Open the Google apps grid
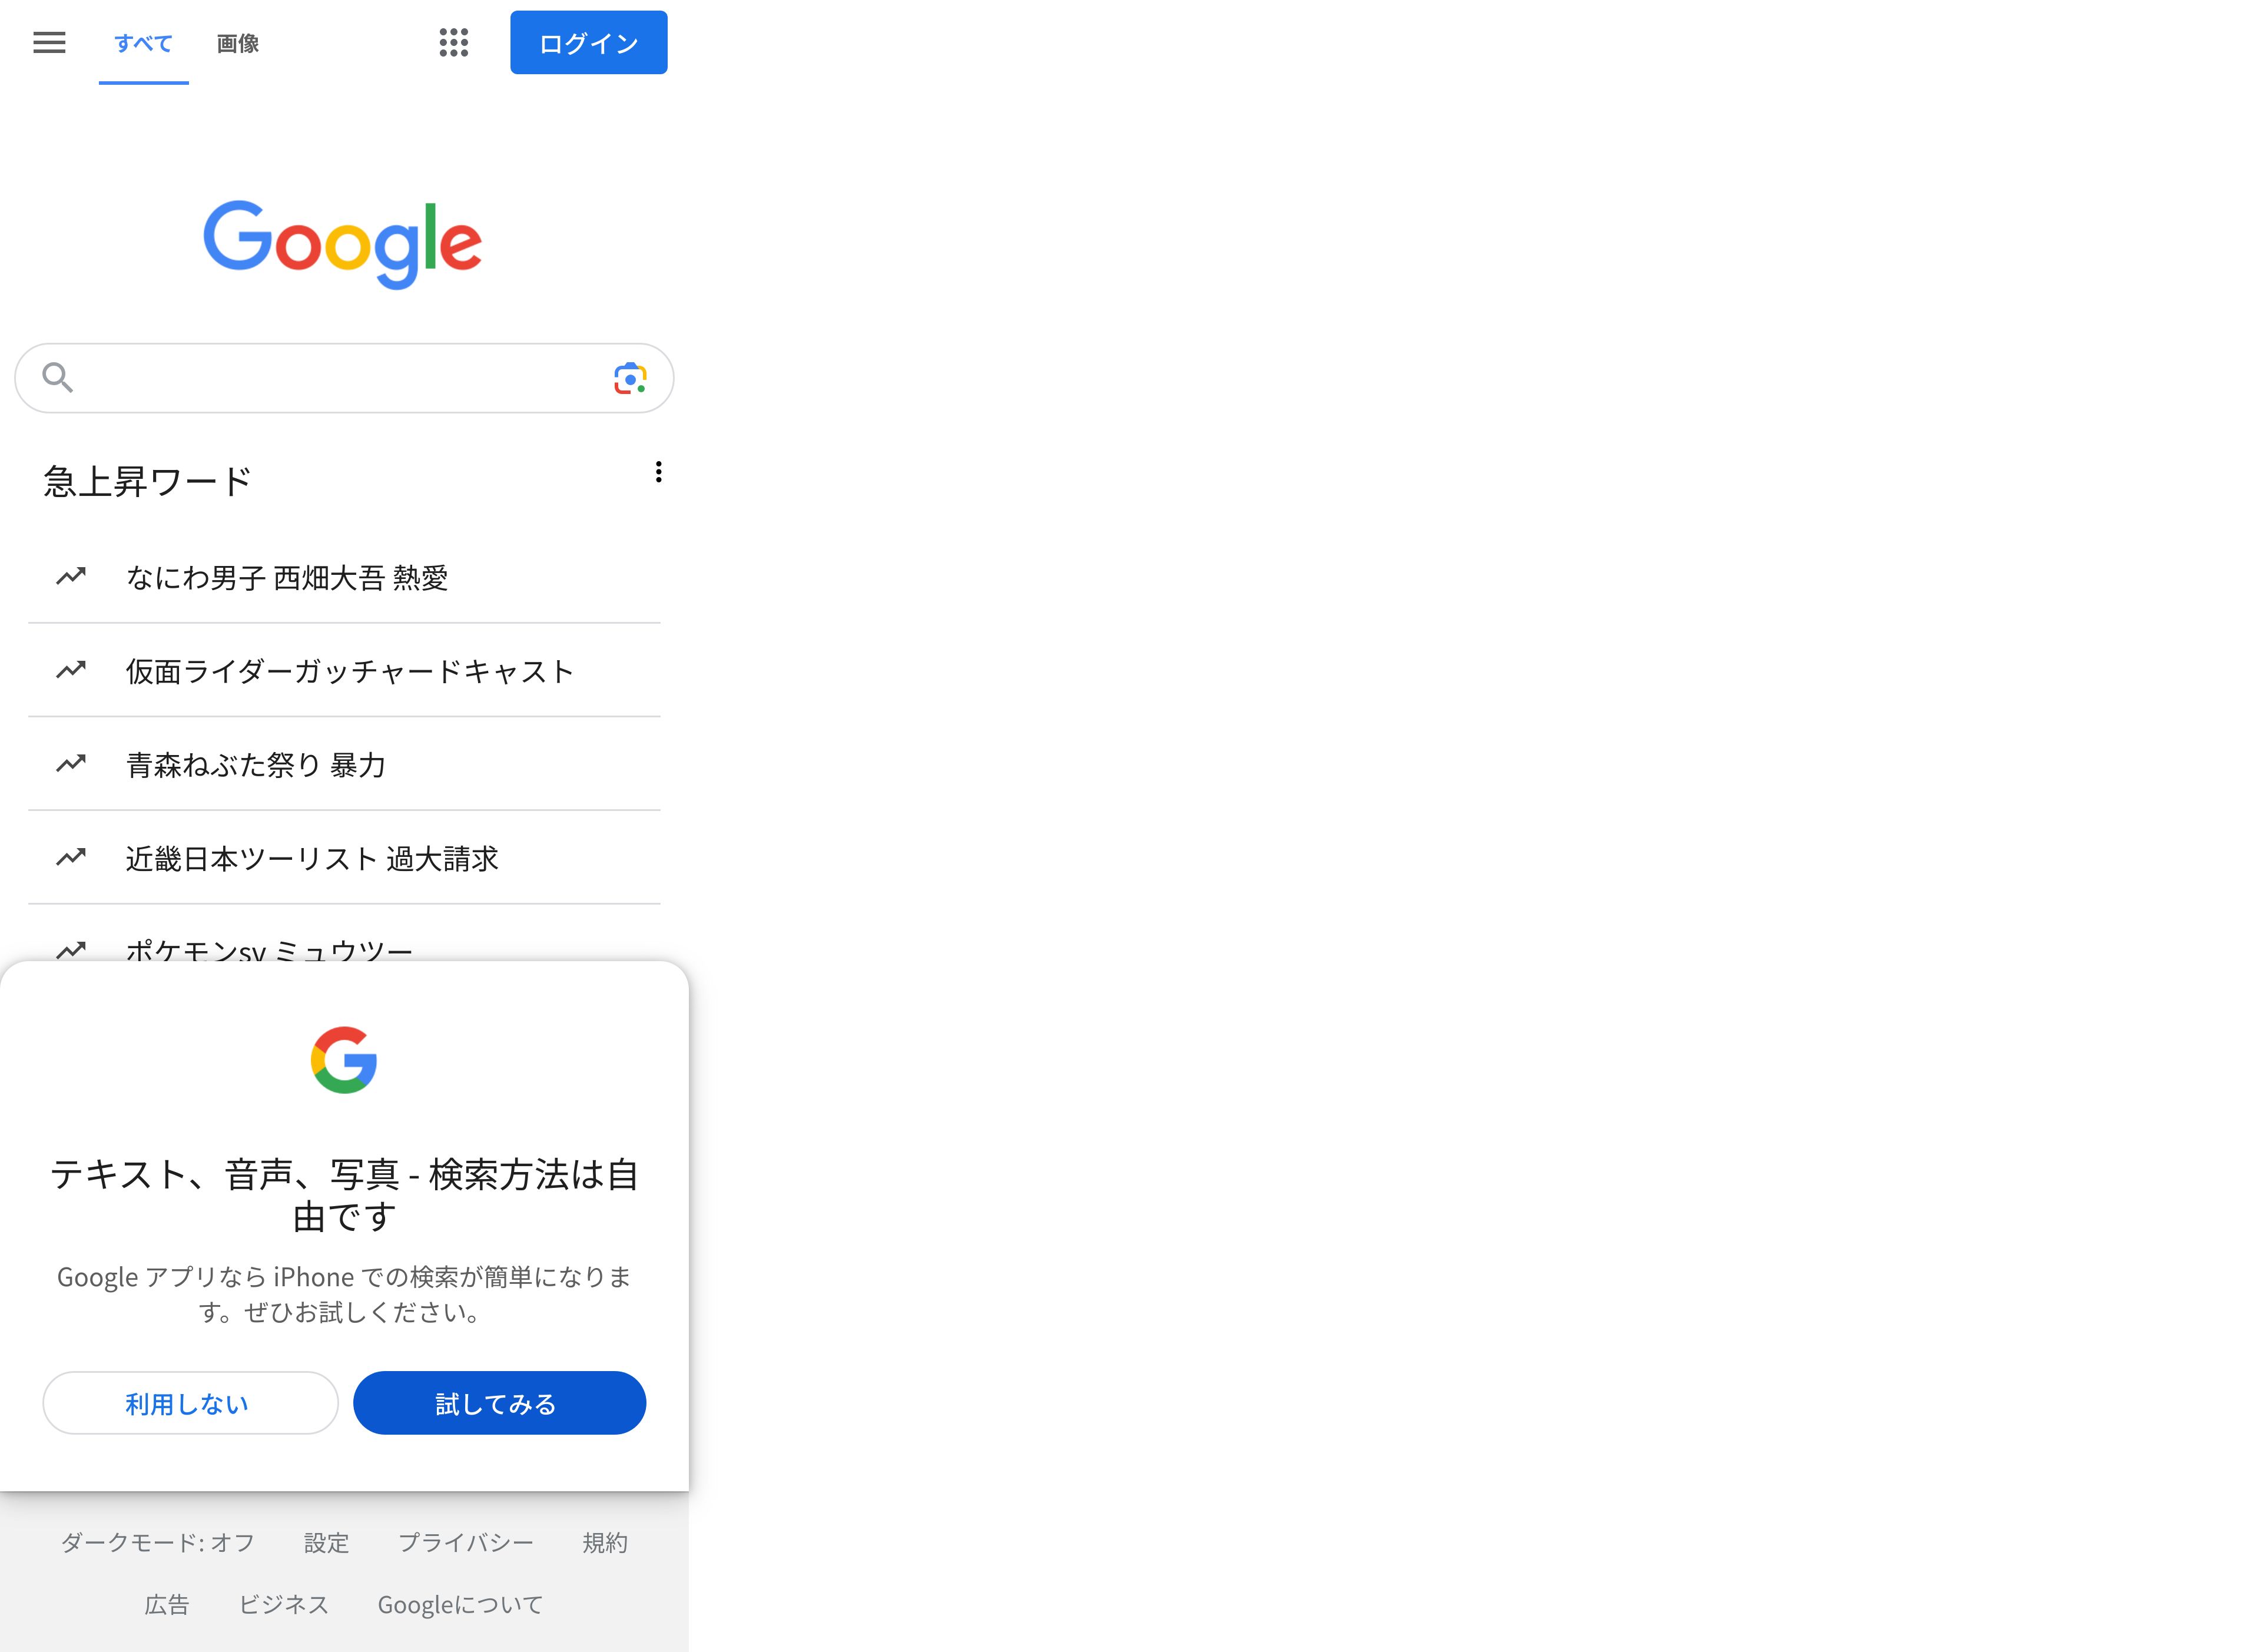This screenshot has width=2268, height=1652. click(x=454, y=42)
